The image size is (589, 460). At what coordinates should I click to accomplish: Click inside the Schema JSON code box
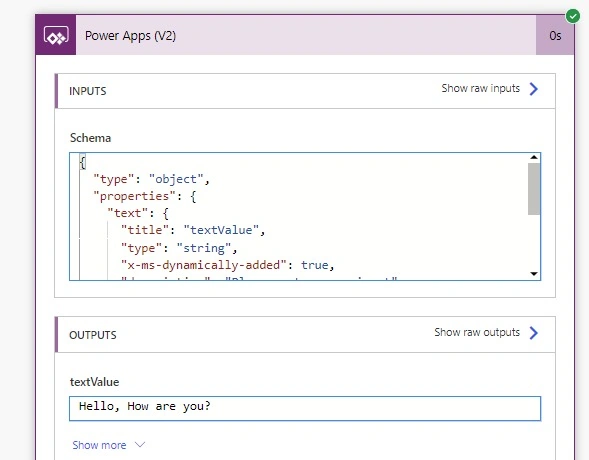click(299, 216)
